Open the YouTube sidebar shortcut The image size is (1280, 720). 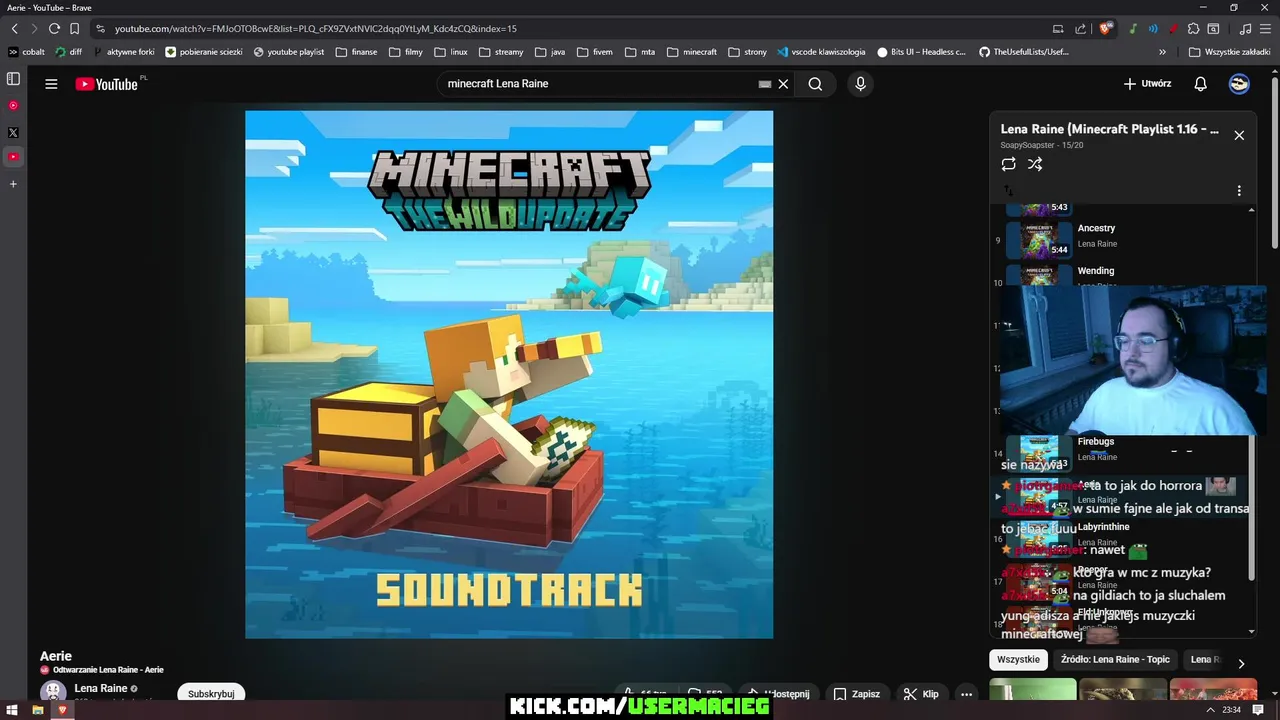click(x=13, y=157)
